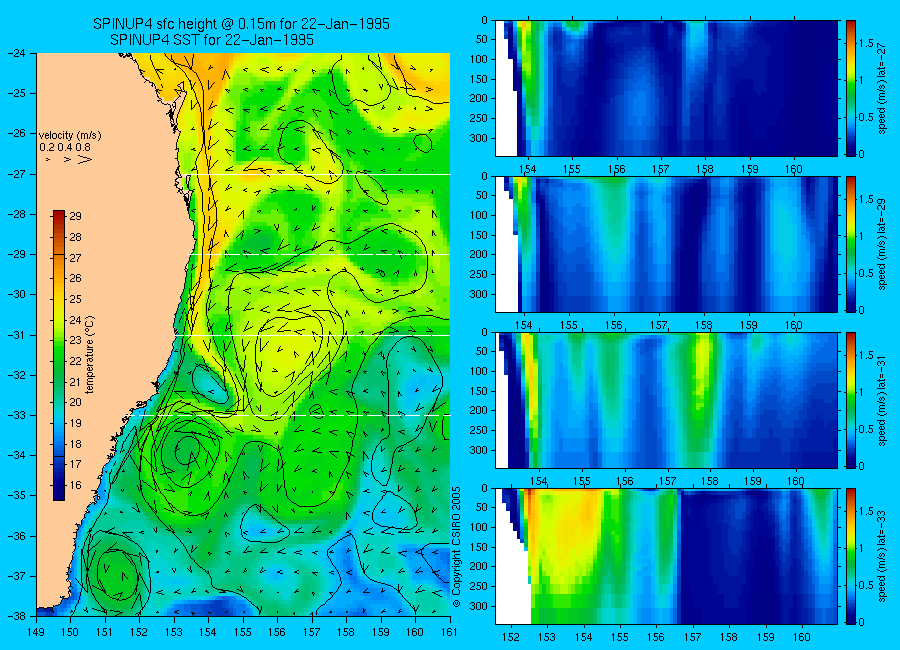Click the speed color bar for lat=-29
Image resolution: width=900 pixels, height=650 pixels.
(851, 244)
